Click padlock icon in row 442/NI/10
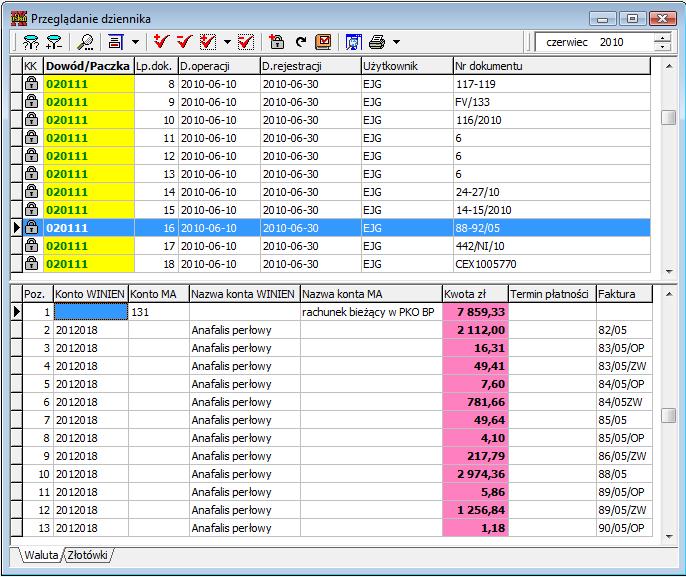Viewport: 686px width, 577px height. pyautogui.click(x=31, y=245)
